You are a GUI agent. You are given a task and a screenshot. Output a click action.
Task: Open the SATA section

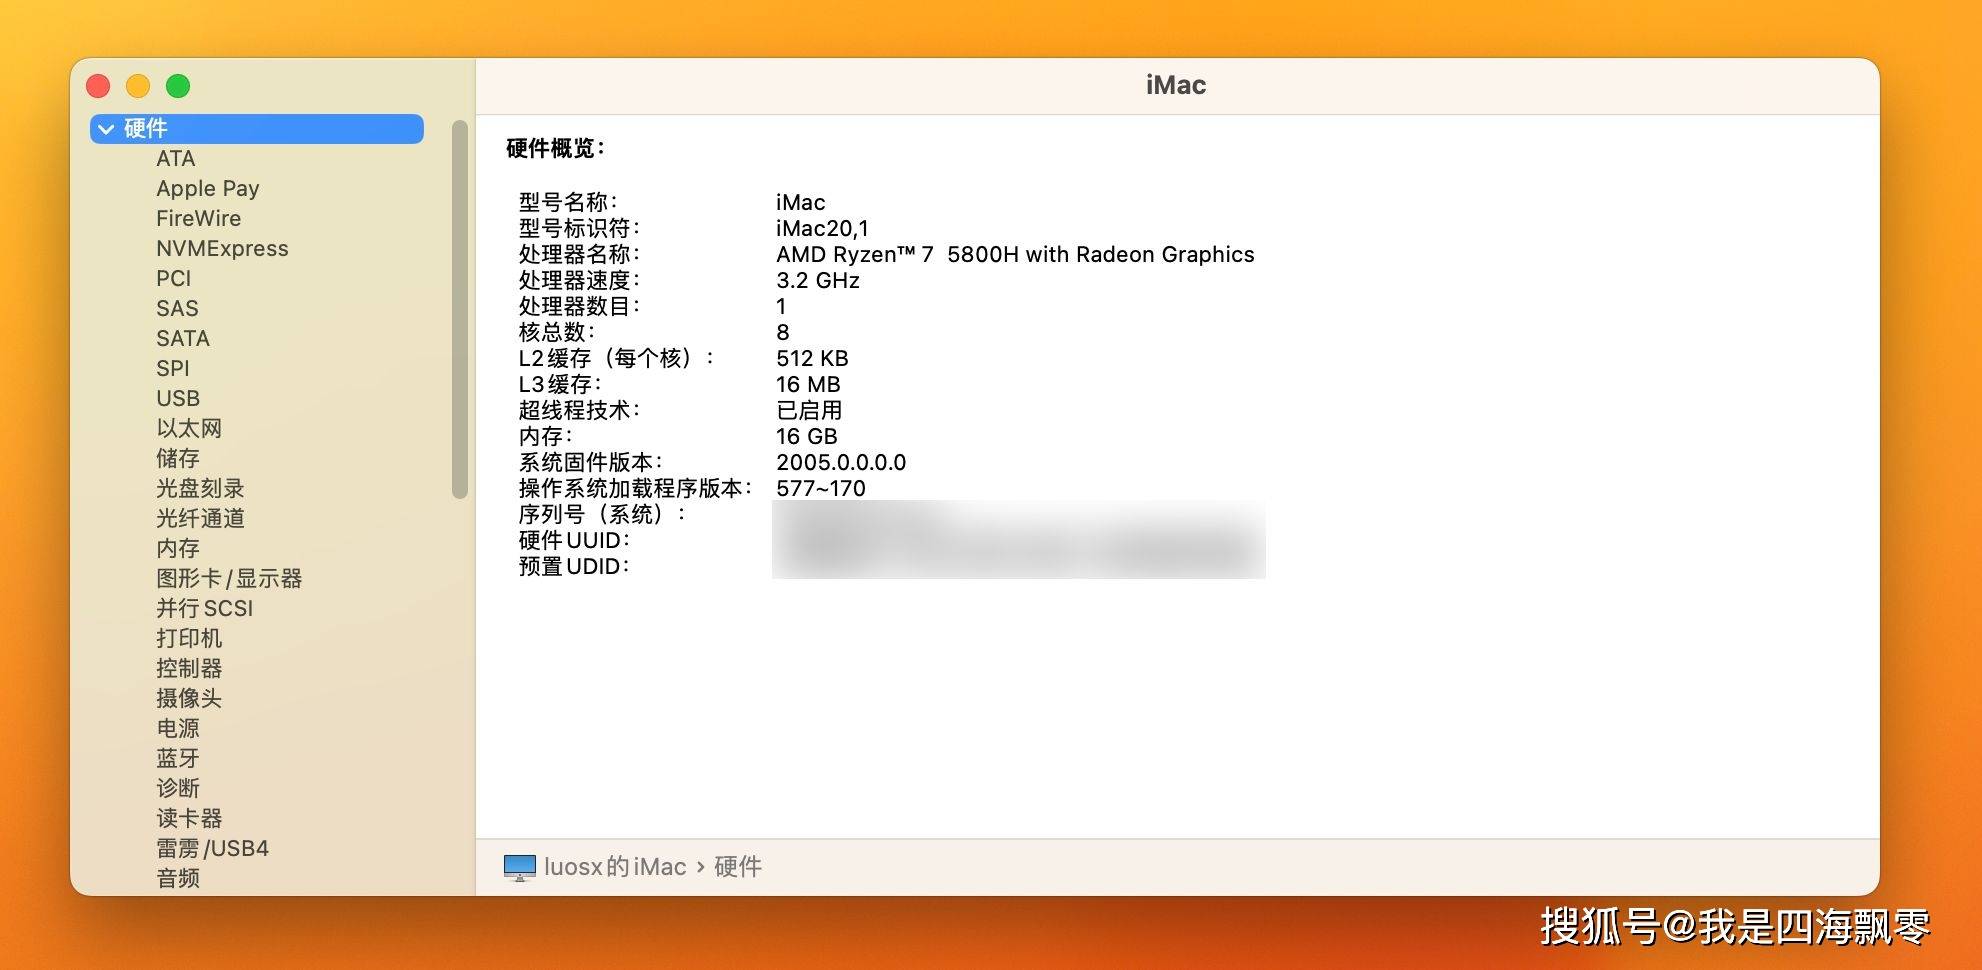point(183,339)
